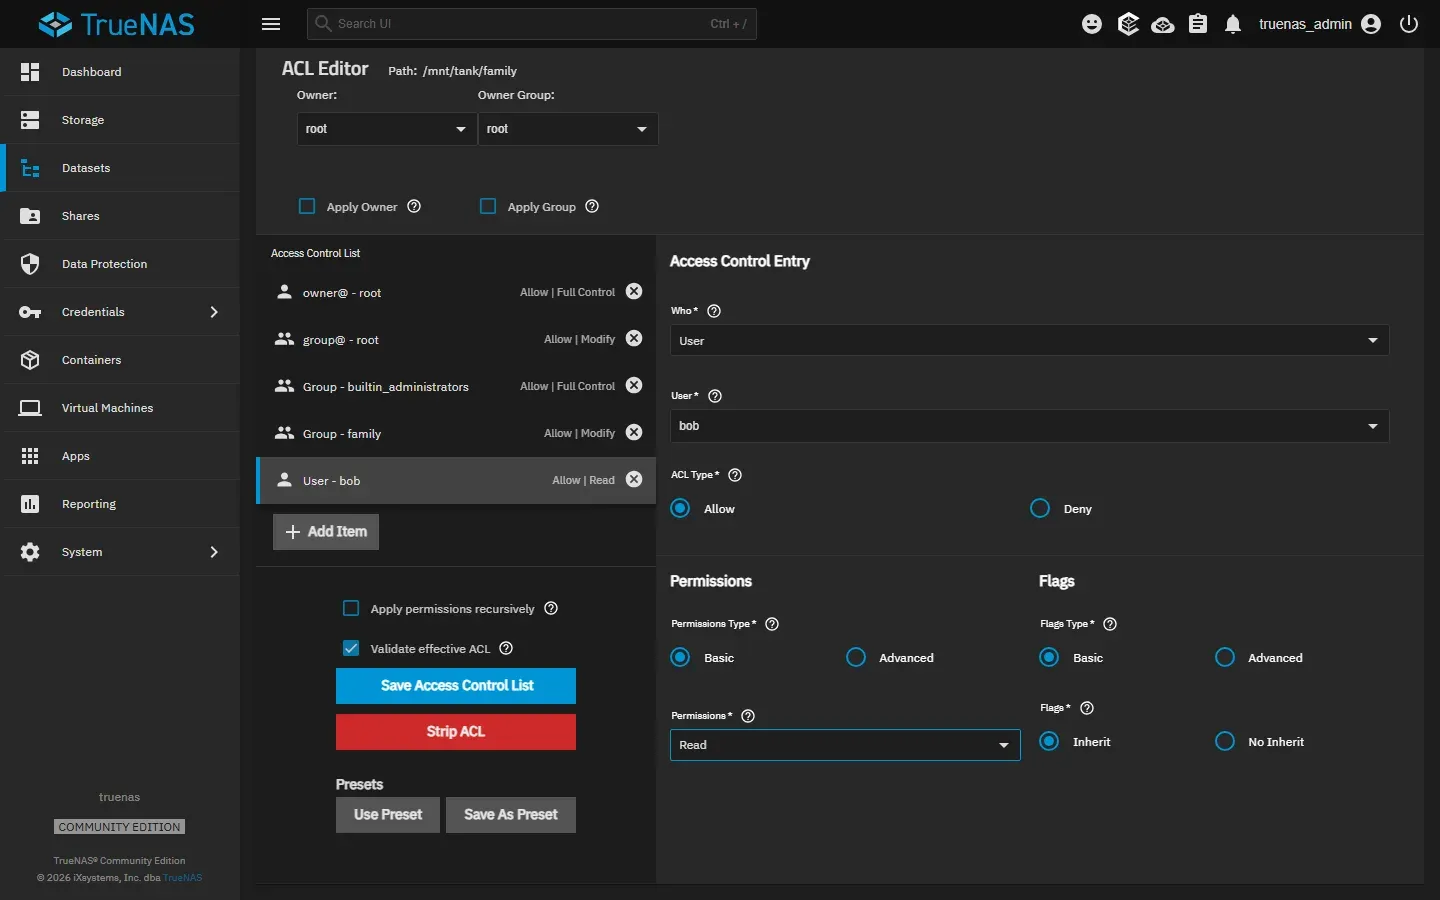The width and height of the screenshot is (1440, 900).
Task: Select the Deny ACL type radio
Action: click(1040, 508)
